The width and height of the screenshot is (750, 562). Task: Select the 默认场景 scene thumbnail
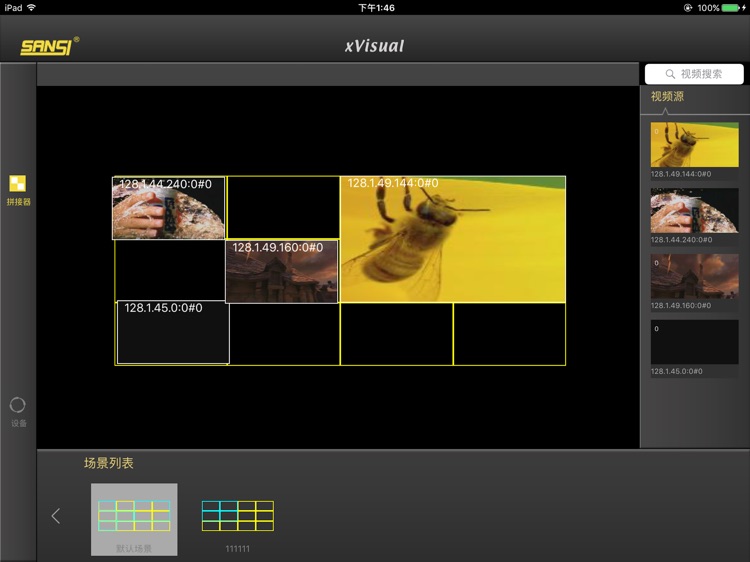pyautogui.click(x=134, y=519)
